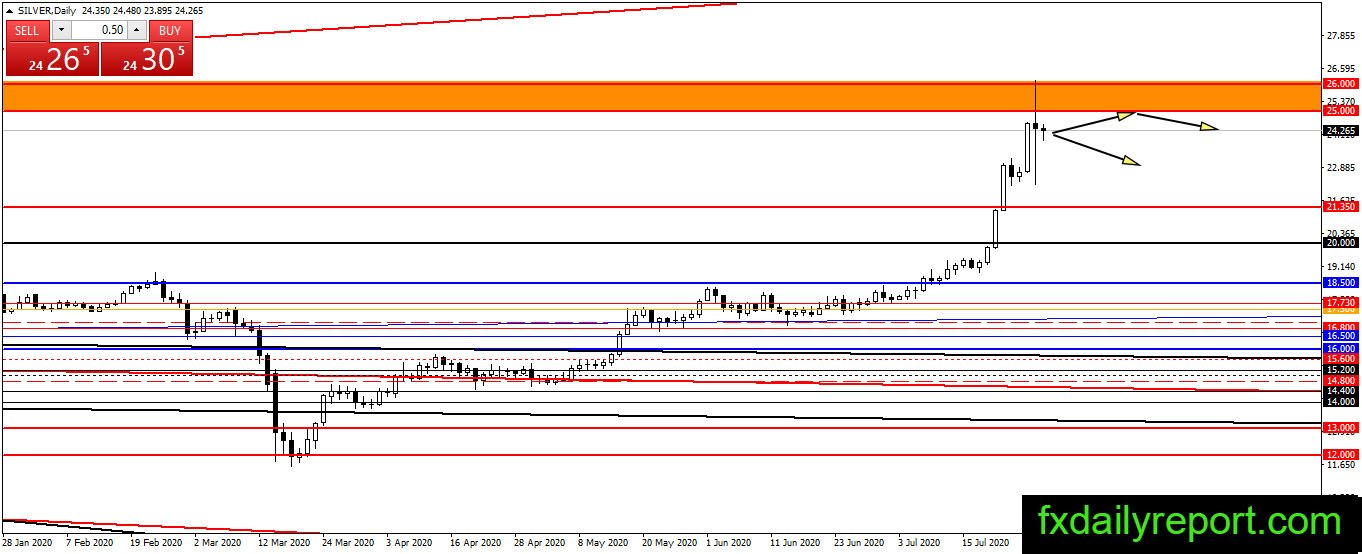Click the 20.000 black price label
The image size is (1362, 554).
pyautogui.click(x=1340, y=242)
